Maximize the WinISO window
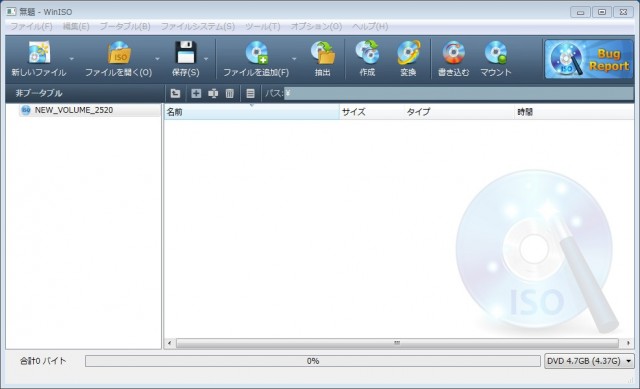 pos(602,12)
